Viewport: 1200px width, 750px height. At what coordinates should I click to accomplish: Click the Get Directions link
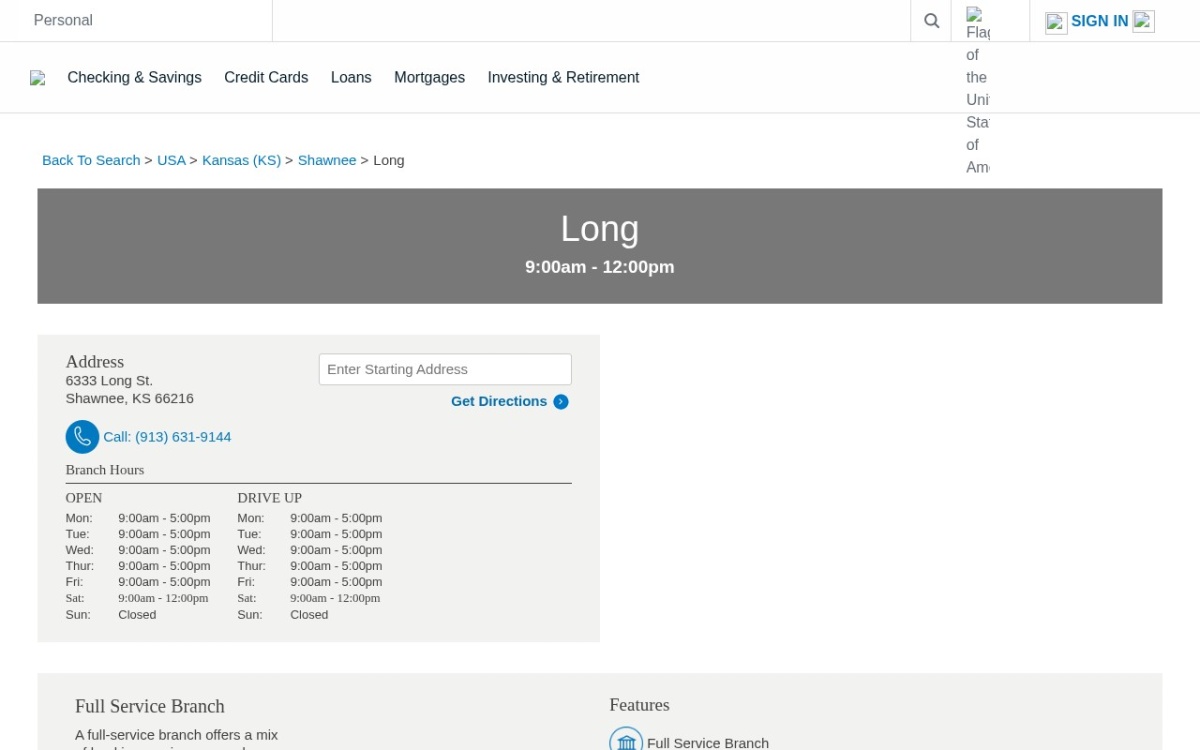[499, 401]
